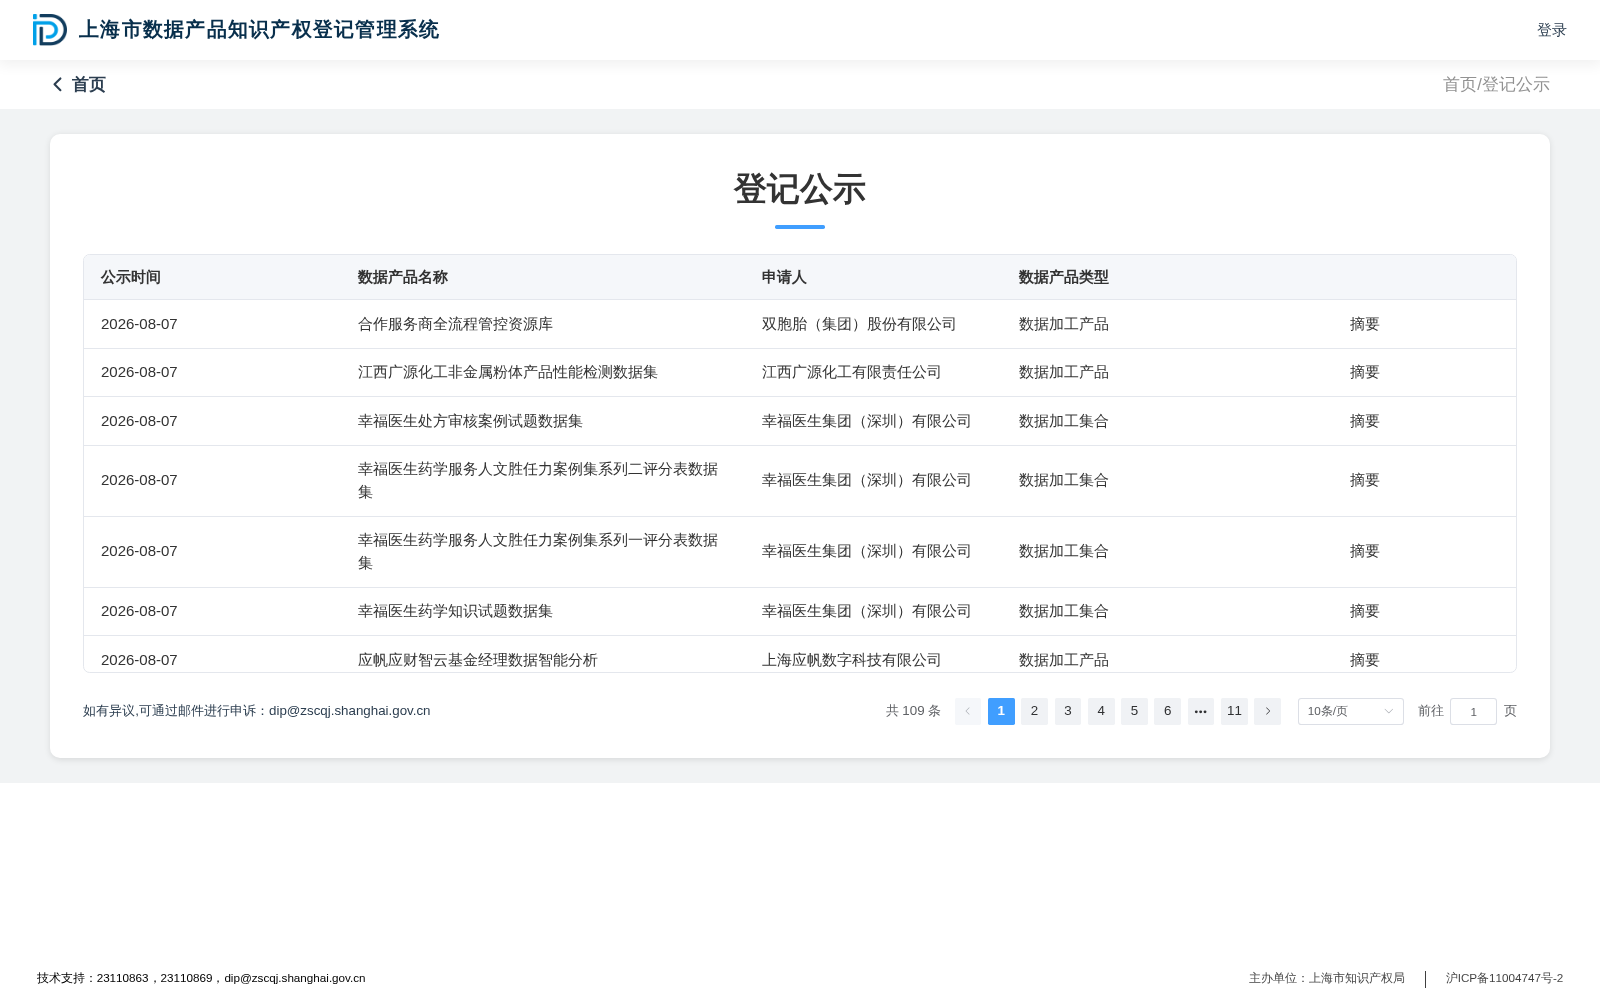Click the 共 109 条 total count

(913, 711)
